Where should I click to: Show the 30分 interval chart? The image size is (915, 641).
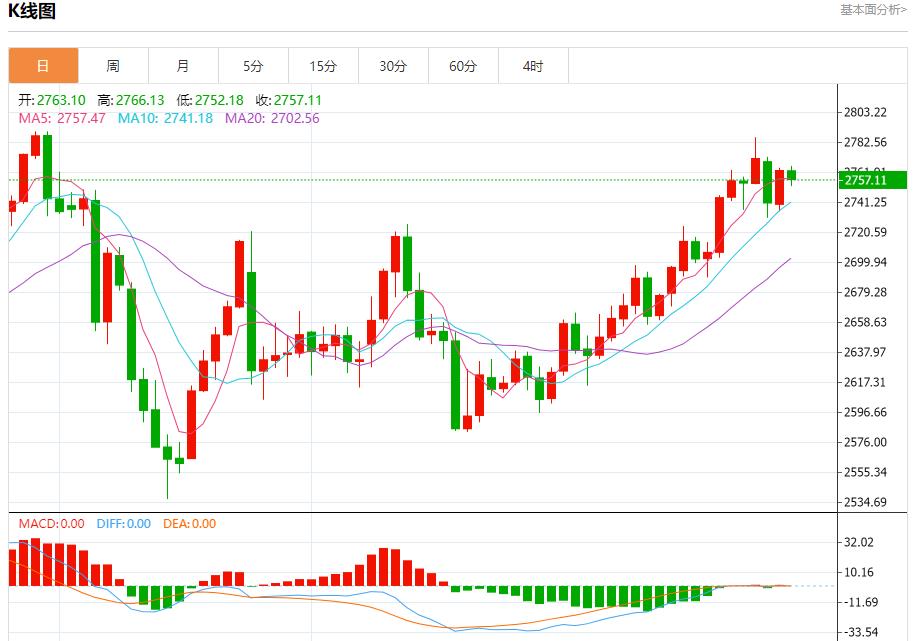(x=393, y=66)
